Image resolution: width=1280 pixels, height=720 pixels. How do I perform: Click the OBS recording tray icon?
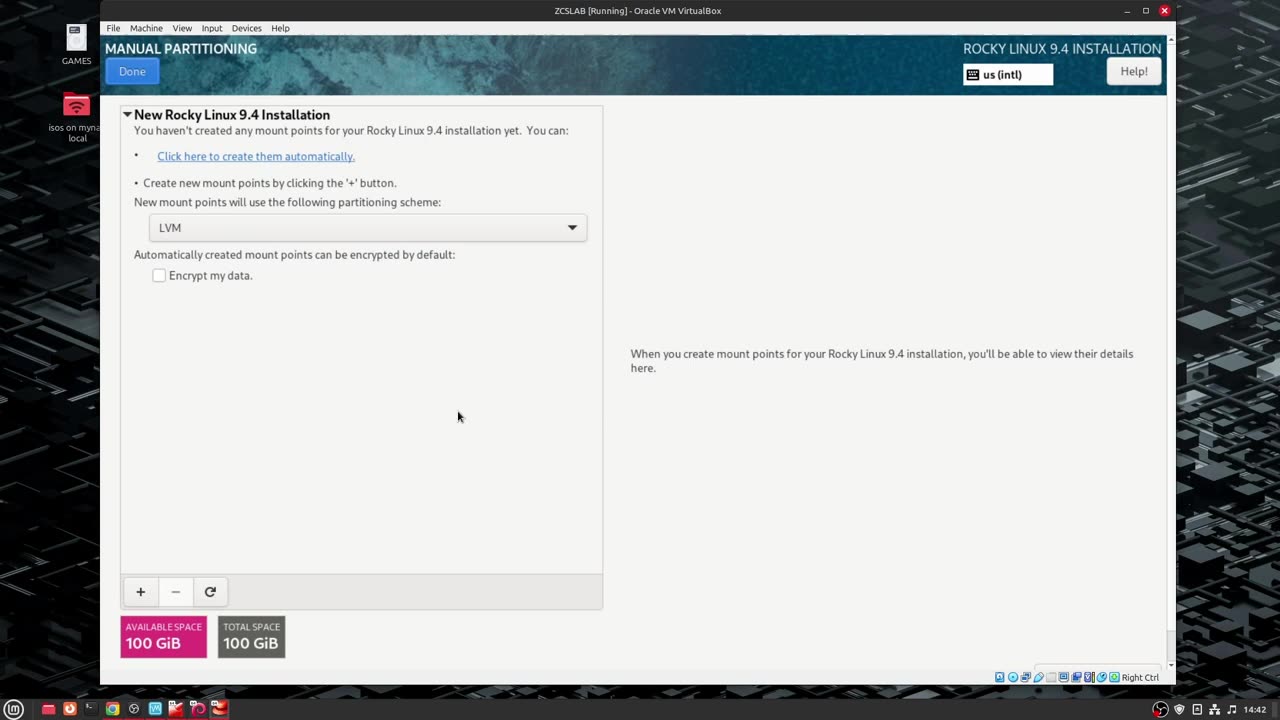[1160, 710]
